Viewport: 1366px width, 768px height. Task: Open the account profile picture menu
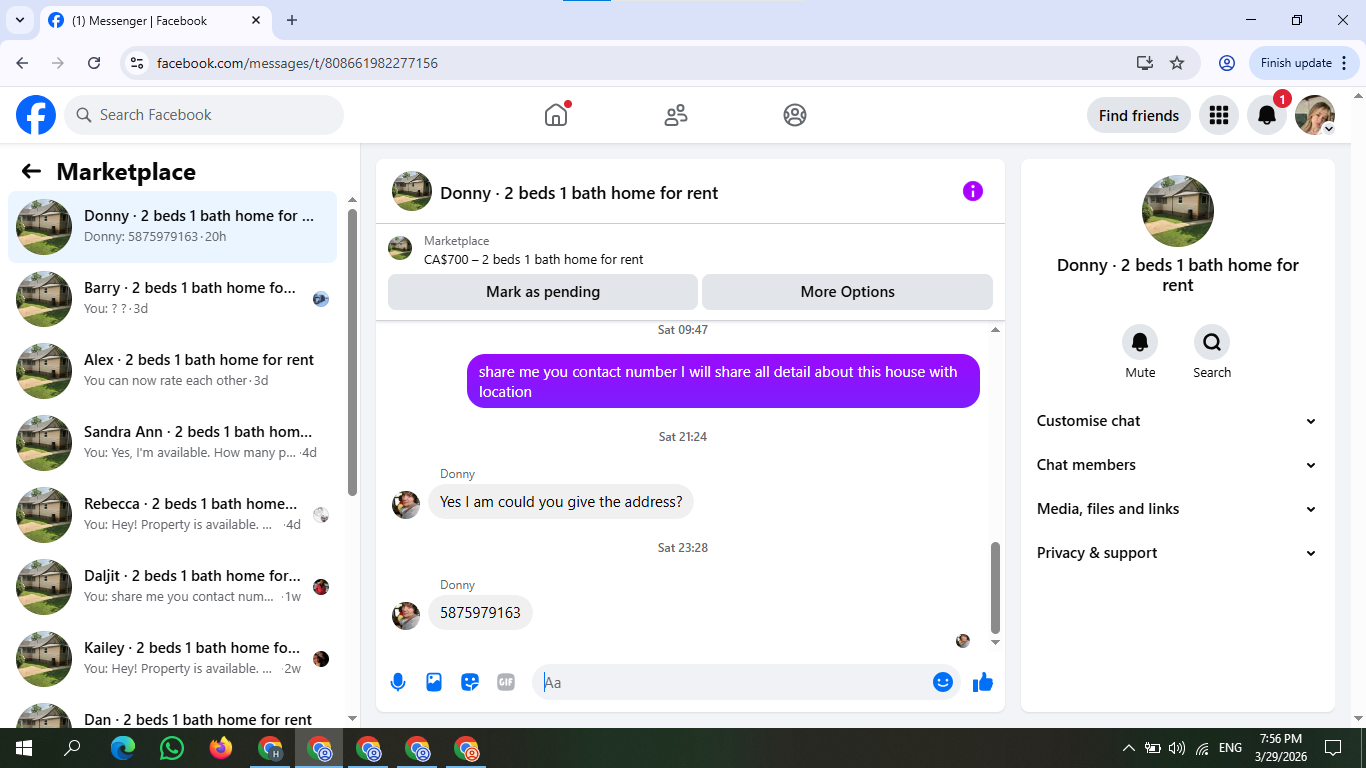[1315, 115]
